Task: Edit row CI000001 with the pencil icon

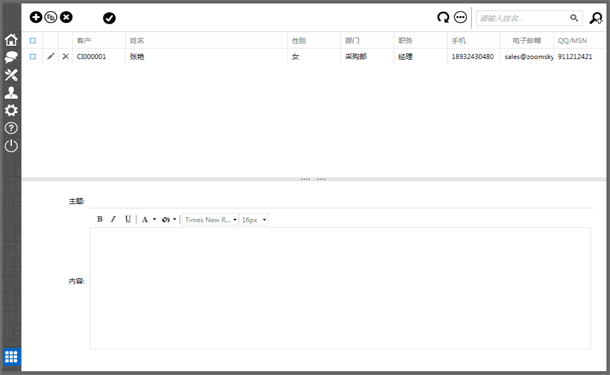Action: (51, 56)
